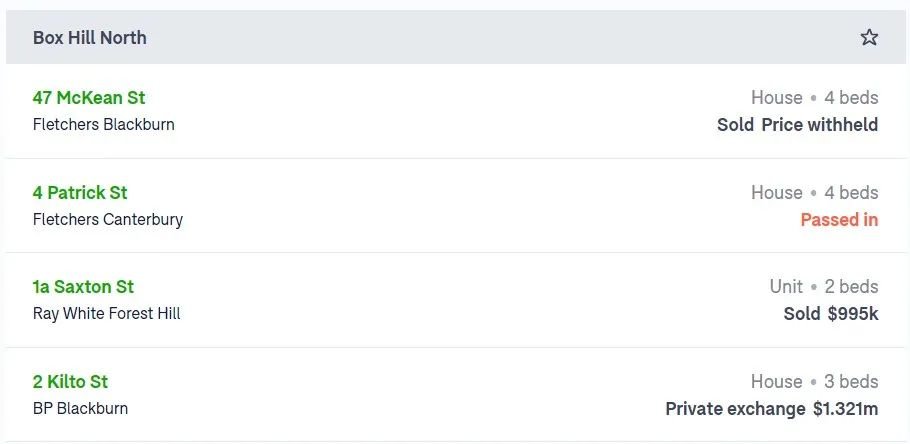The width and height of the screenshot is (910, 444).
Task: Open the 47 McKean St listing
Action: click(x=89, y=98)
